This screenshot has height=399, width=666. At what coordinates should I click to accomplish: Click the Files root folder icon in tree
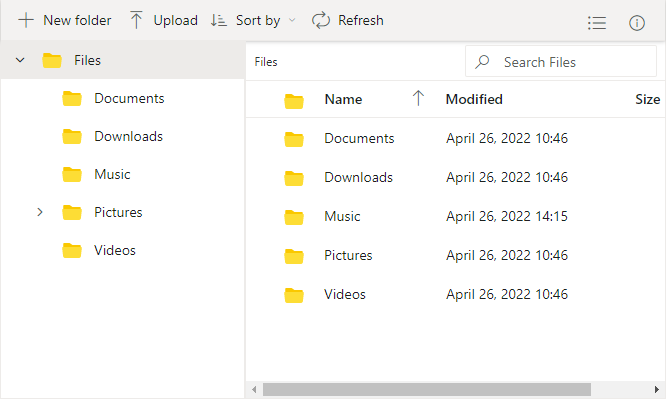[x=52, y=60]
